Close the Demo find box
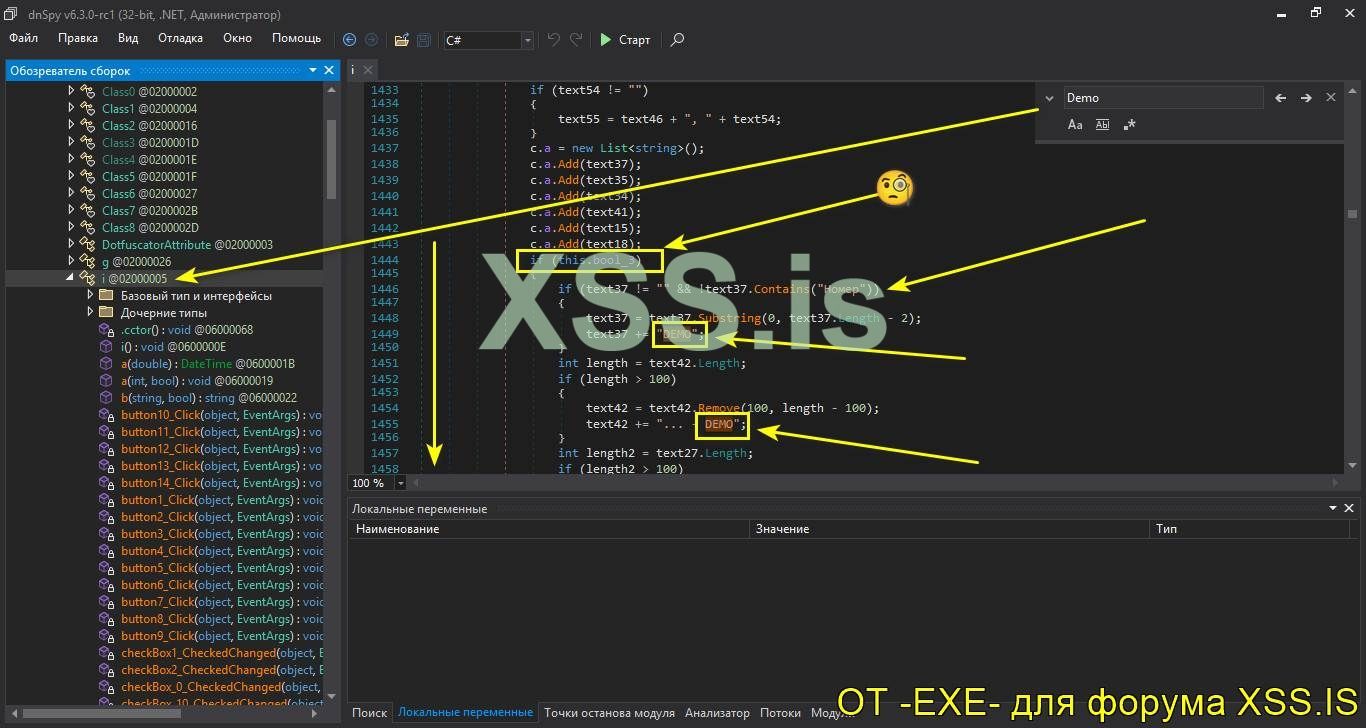Screen dimensions: 1366x728 click(x=1330, y=98)
